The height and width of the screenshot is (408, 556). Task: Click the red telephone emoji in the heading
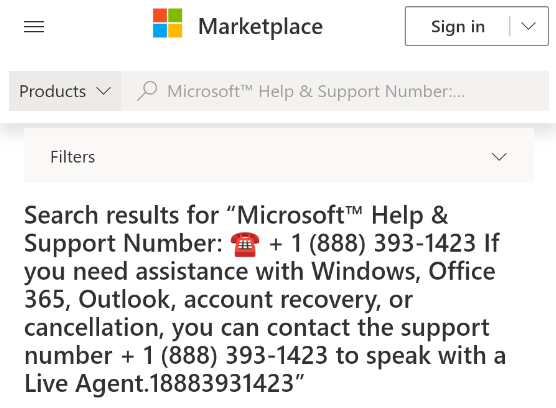245,244
